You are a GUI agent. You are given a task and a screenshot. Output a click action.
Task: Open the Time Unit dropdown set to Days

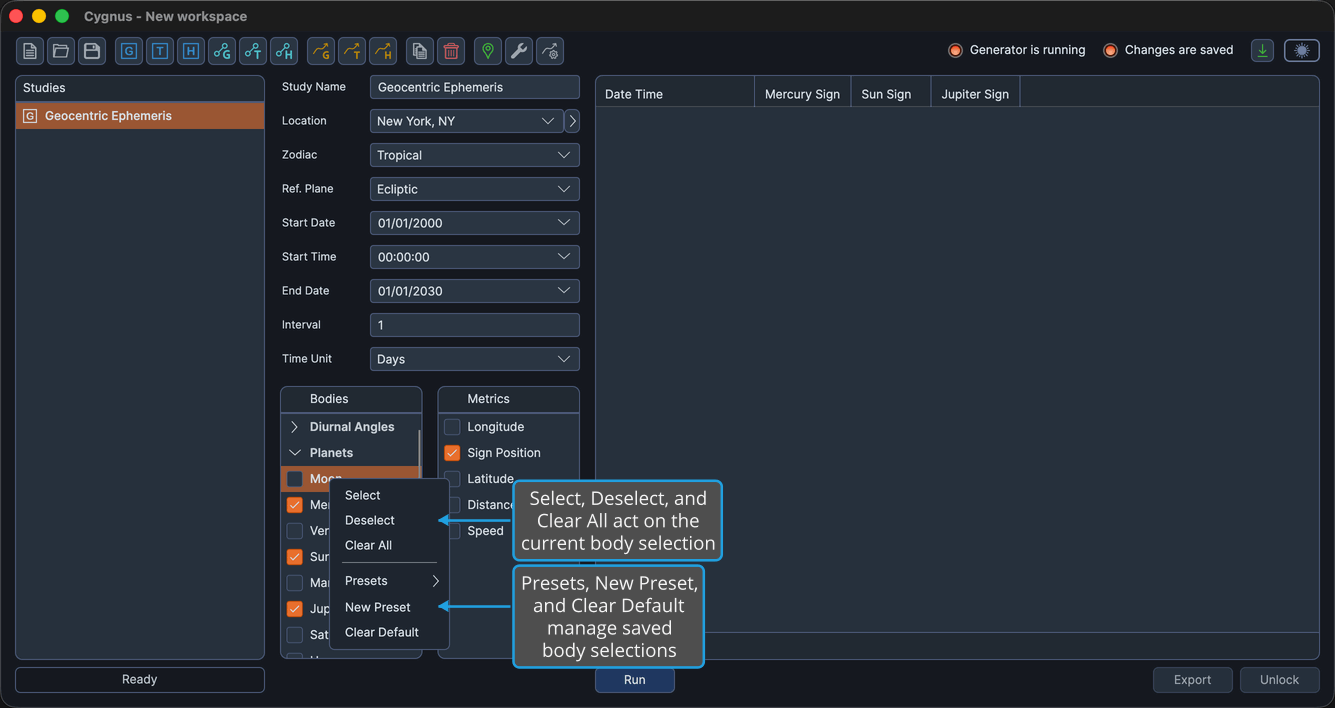click(x=474, y=359)
